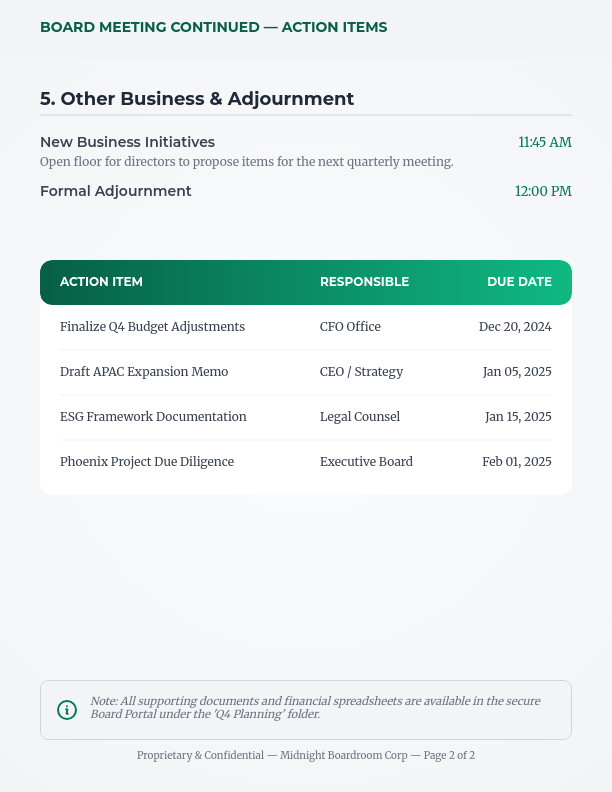The width and height of the screenshot is (612, 792).
Task: Click the ACTION ITEM column header
Action: coord(101,282)
